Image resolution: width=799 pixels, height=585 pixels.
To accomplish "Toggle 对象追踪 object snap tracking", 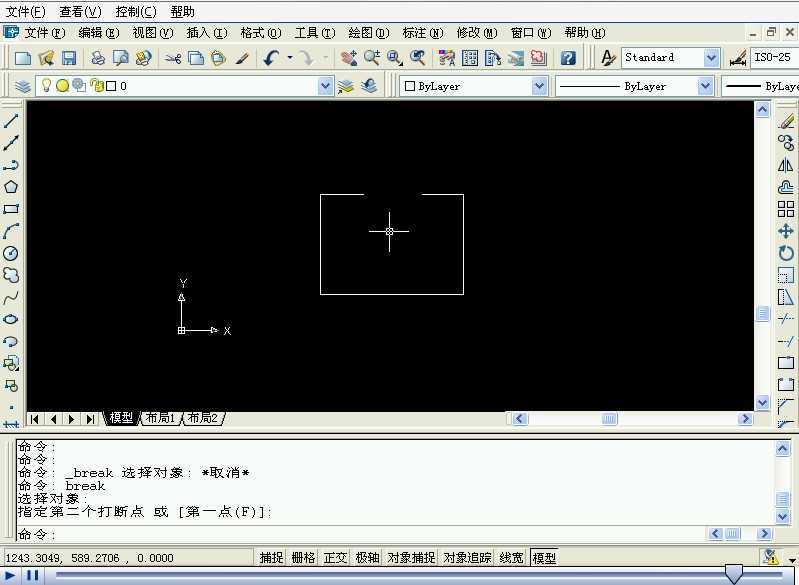I will pyautogui.click(x=467, y=557).
